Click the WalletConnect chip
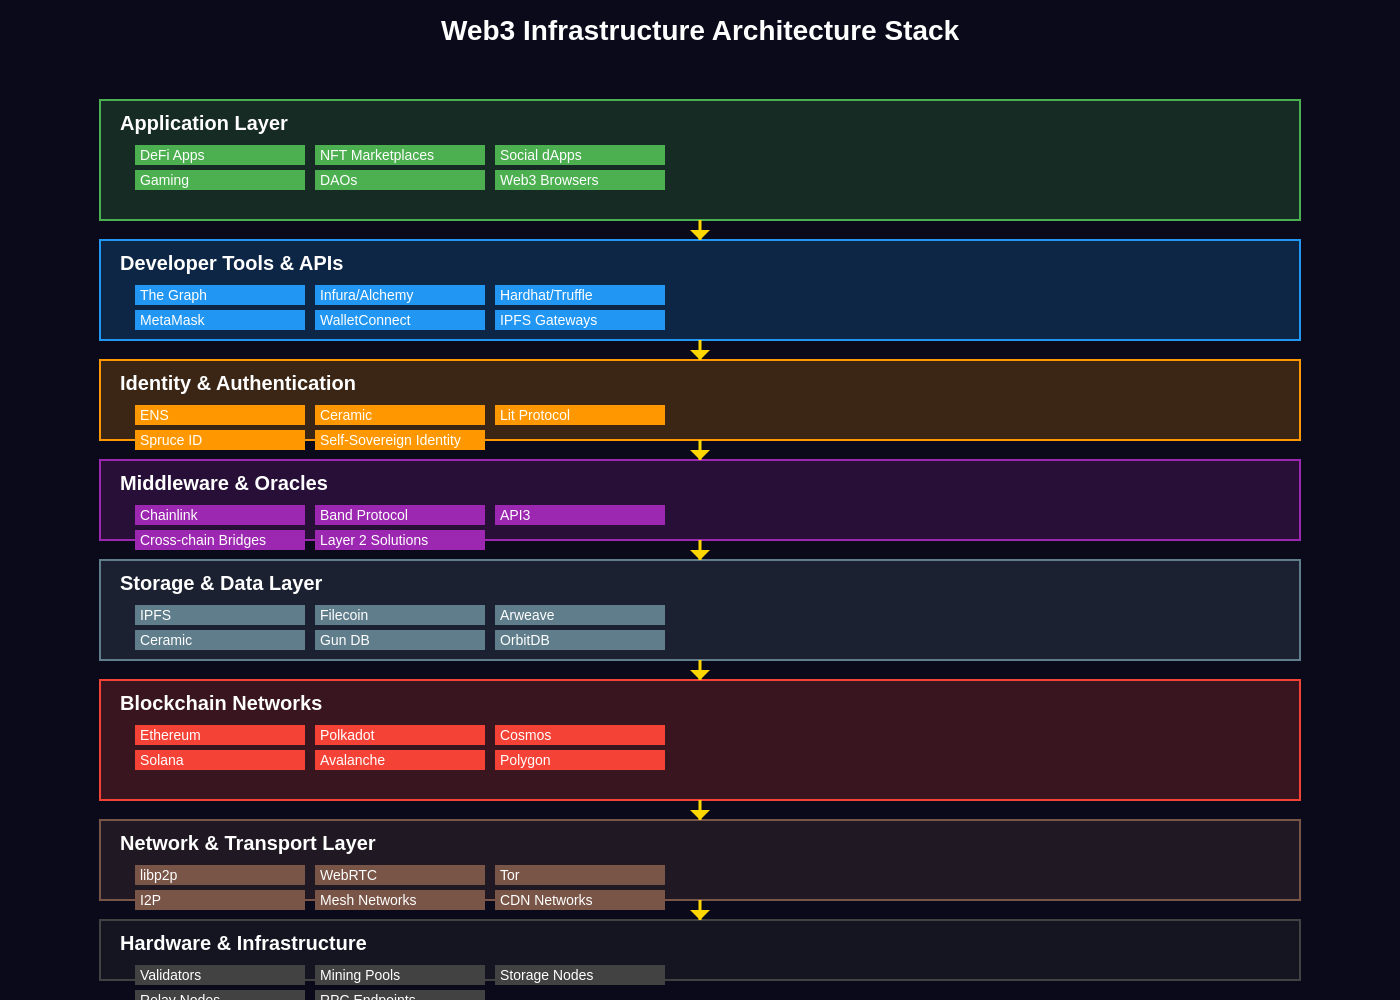 pyautogui.click(x=400, y=320)
